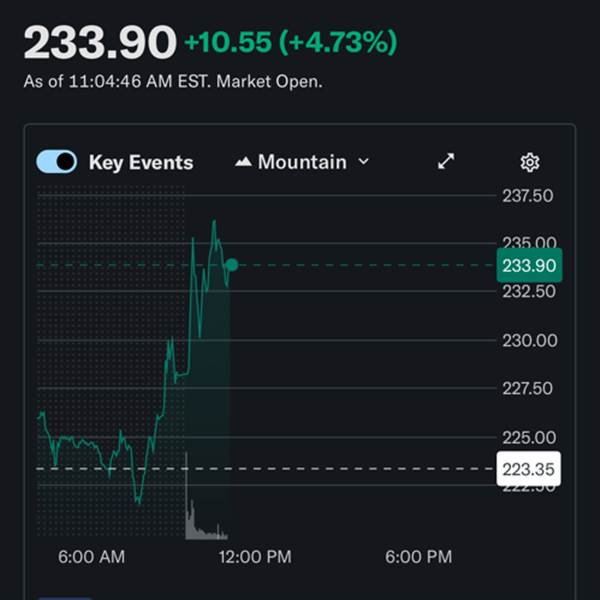The width and height of the screenshot is (600, 600).
Task: Click the 227.50 price axis label
Action: tap(527, 388)
